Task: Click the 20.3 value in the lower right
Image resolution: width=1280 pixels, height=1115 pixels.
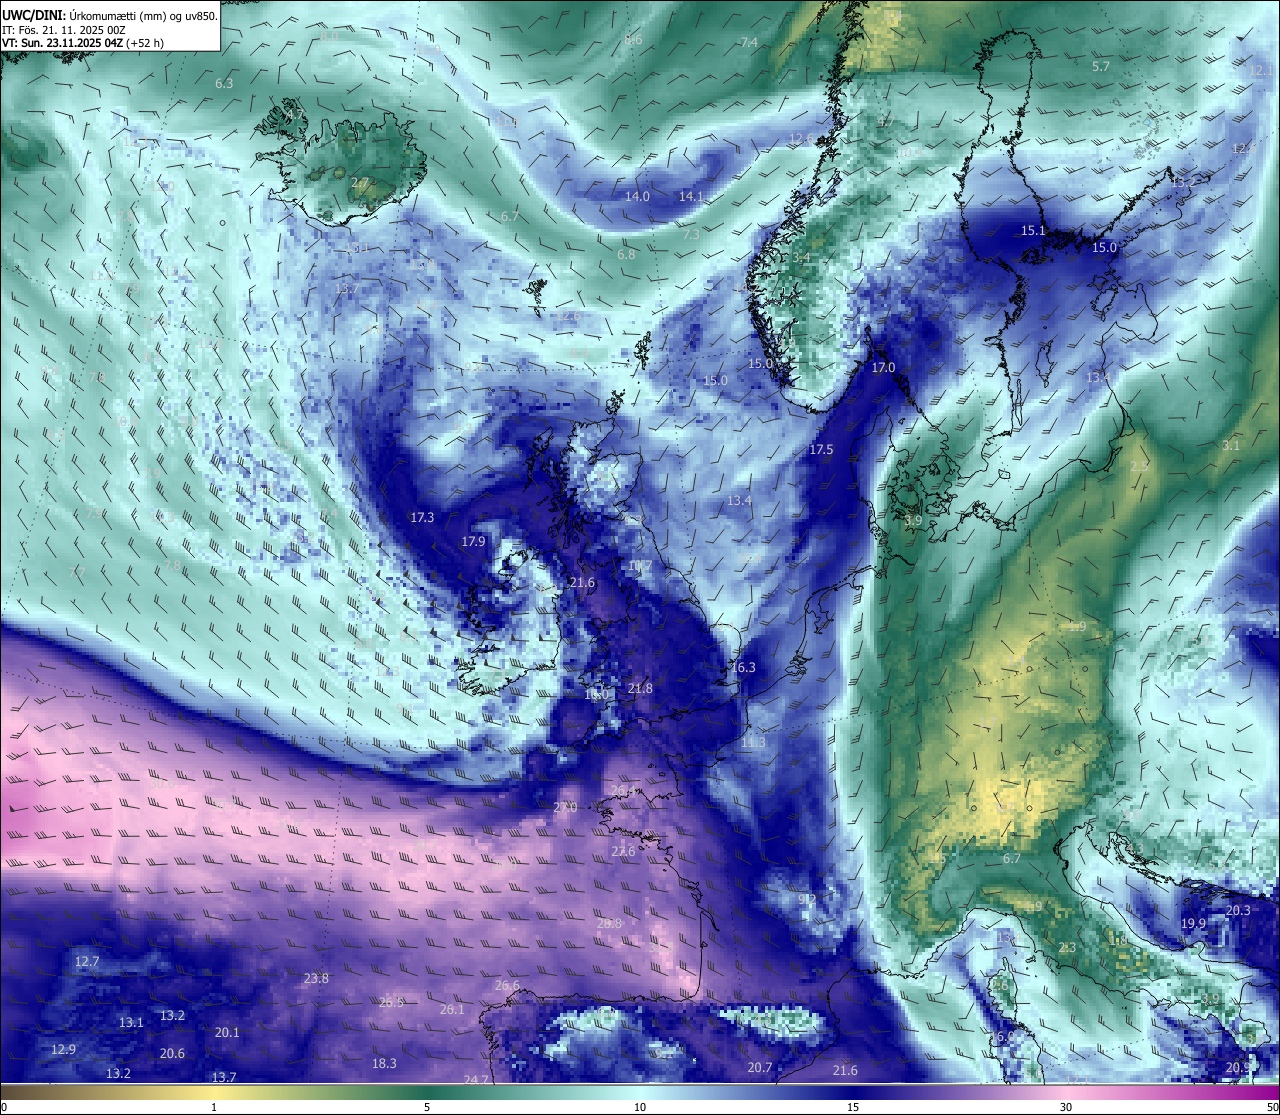Action: 1238,910
